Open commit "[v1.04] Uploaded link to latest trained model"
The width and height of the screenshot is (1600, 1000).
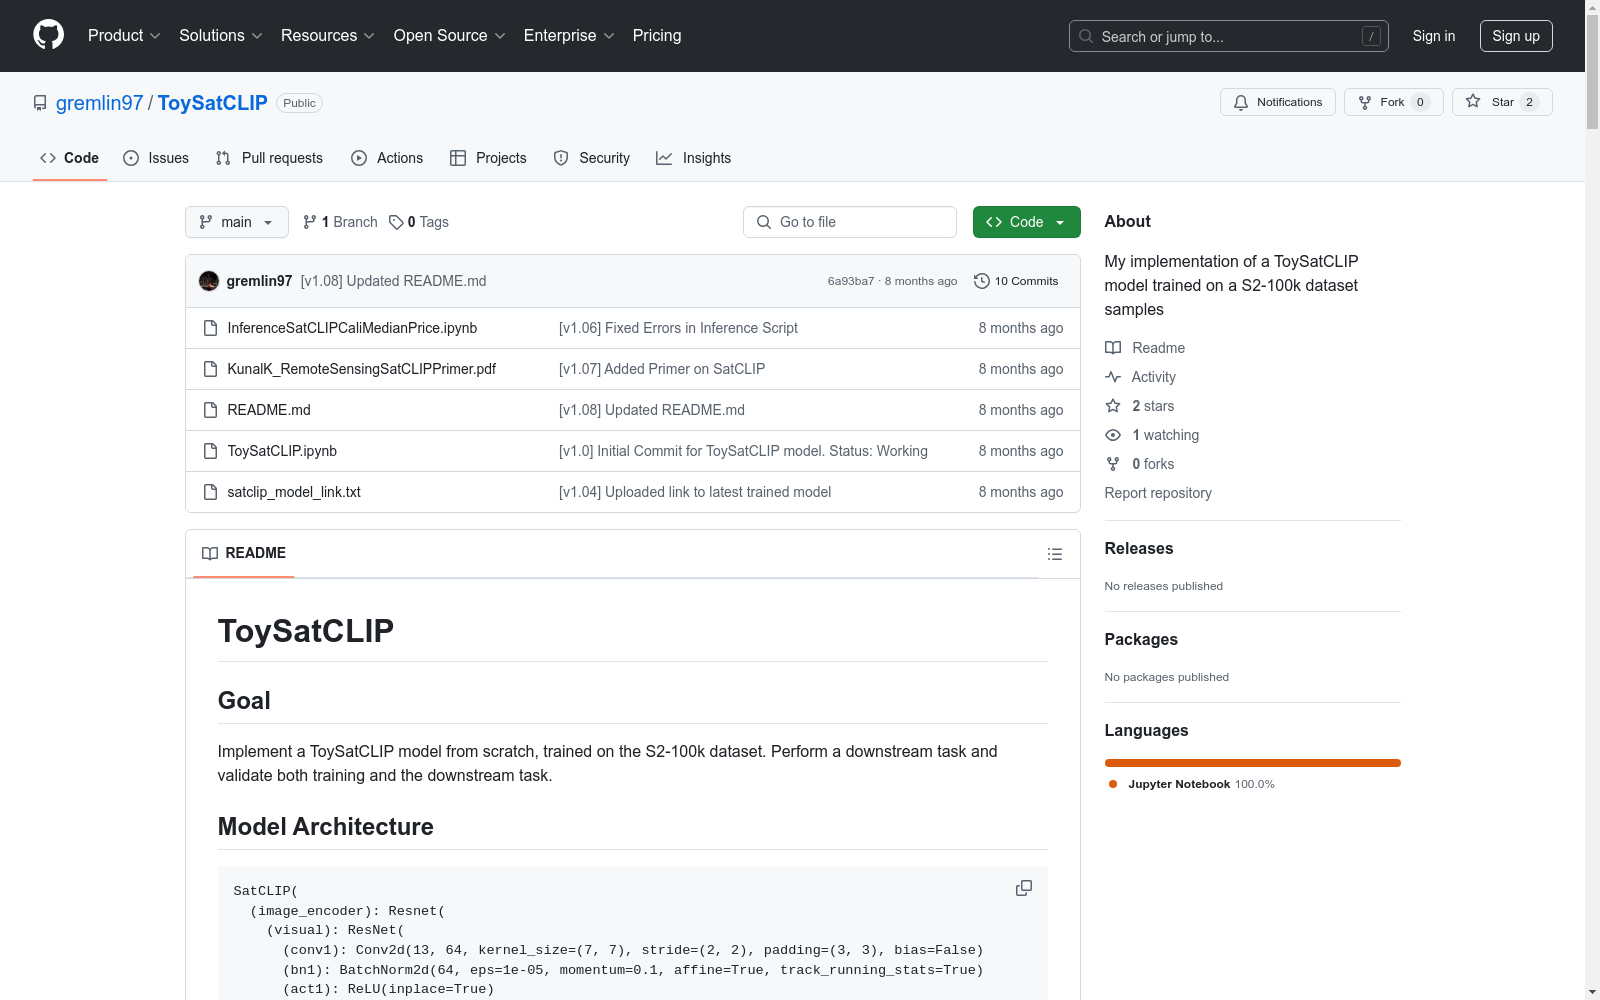click(x=695, y=492)
